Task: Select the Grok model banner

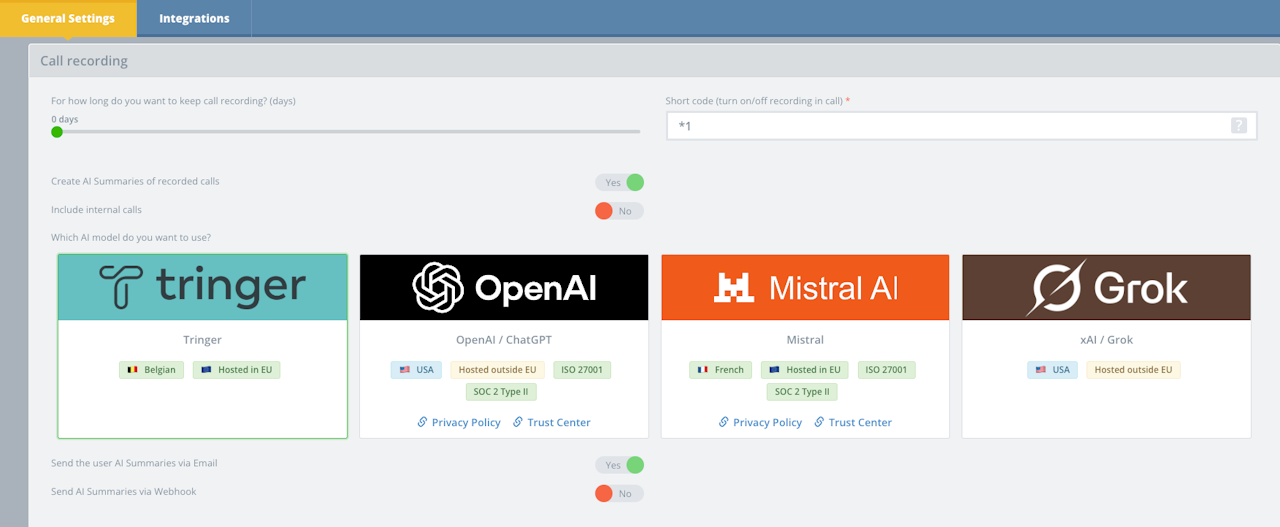Action: [x=1106, y=287]
